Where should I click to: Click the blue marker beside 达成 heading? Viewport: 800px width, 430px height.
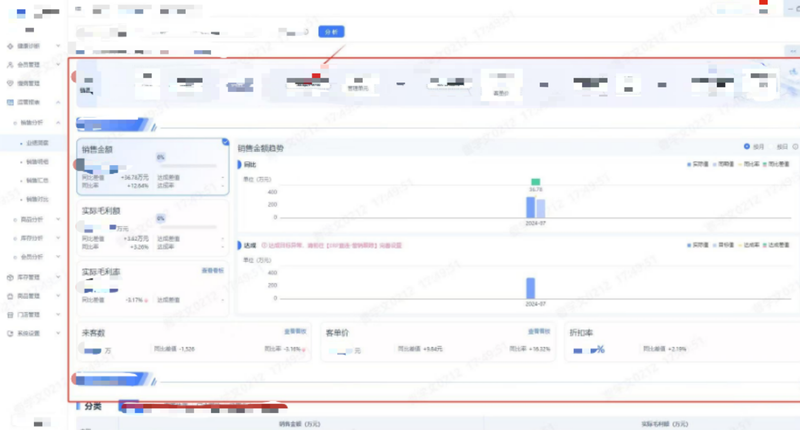[239, 245]
